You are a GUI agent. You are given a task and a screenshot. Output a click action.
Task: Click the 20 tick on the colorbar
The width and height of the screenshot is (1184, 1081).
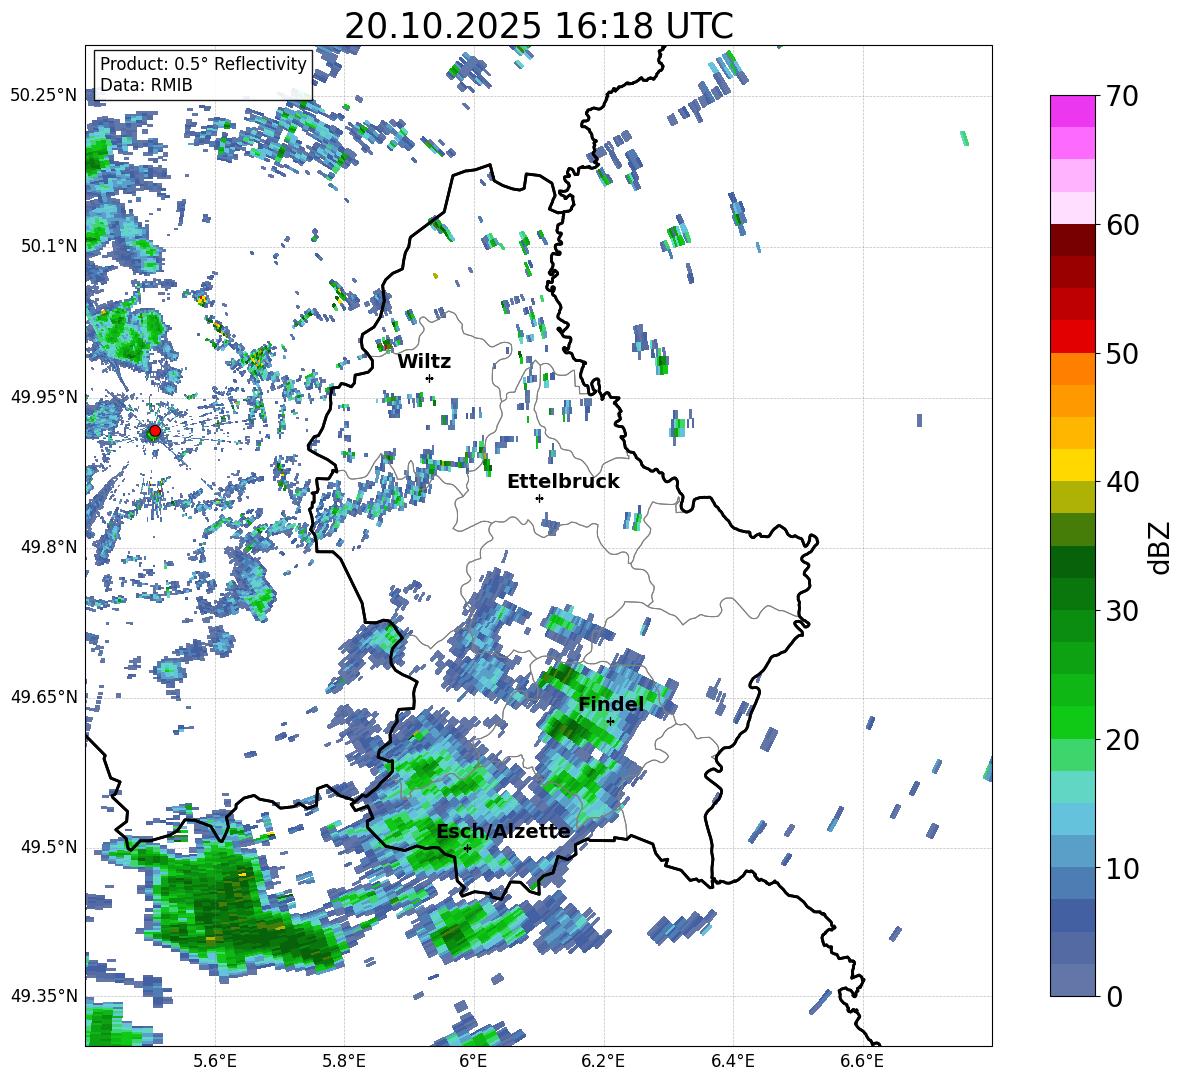[1122, 740]
